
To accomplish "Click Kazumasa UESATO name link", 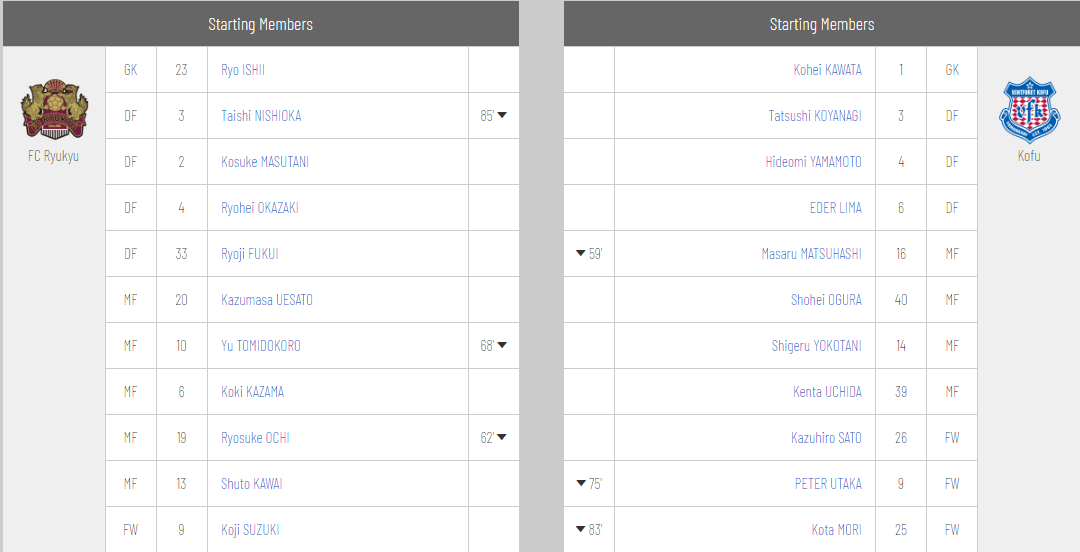I will click(267, 300).
